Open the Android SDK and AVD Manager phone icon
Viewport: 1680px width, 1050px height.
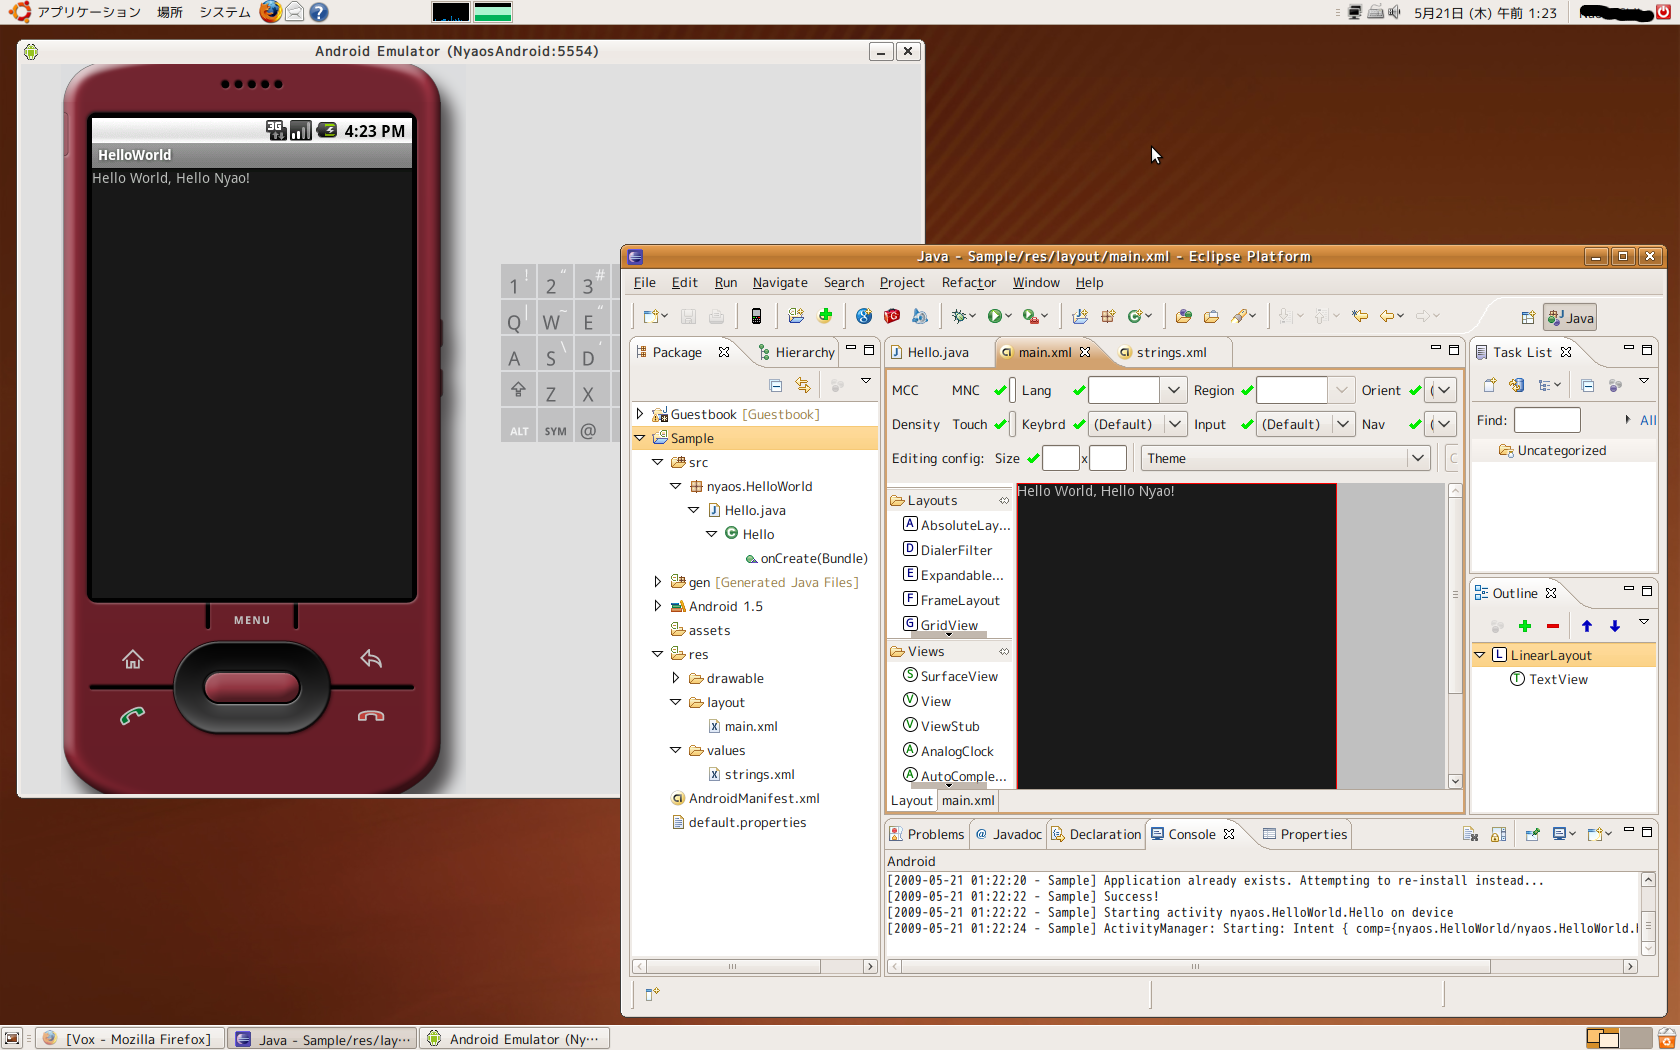756,316
